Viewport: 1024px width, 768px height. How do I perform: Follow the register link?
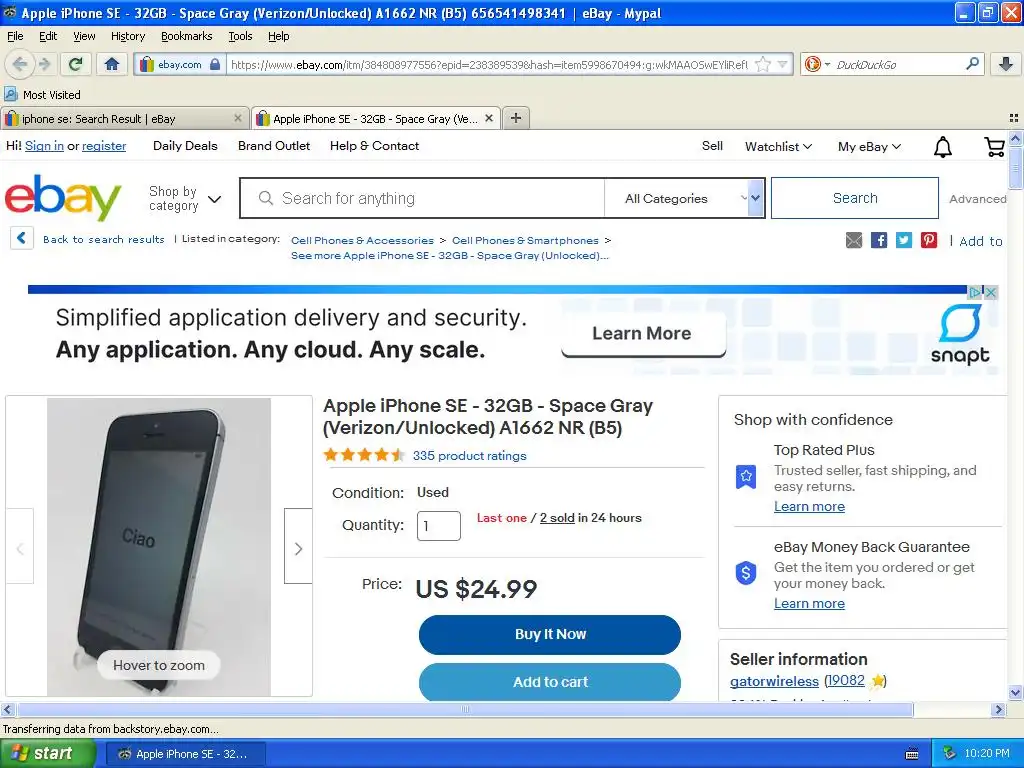pyautogui.click(x=104, y=146)
